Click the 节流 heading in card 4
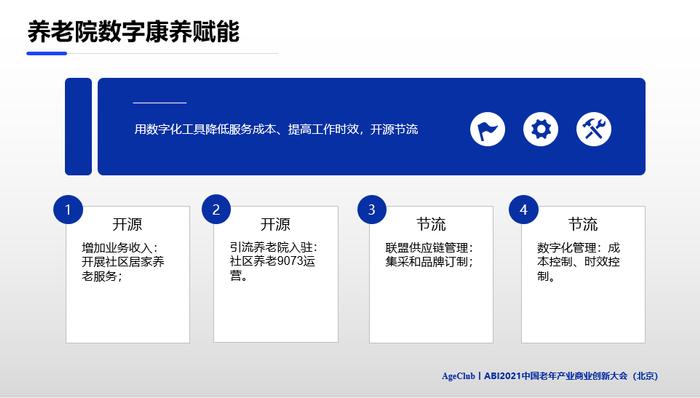The height and width of the screenshot is (398, 700). 583,224
